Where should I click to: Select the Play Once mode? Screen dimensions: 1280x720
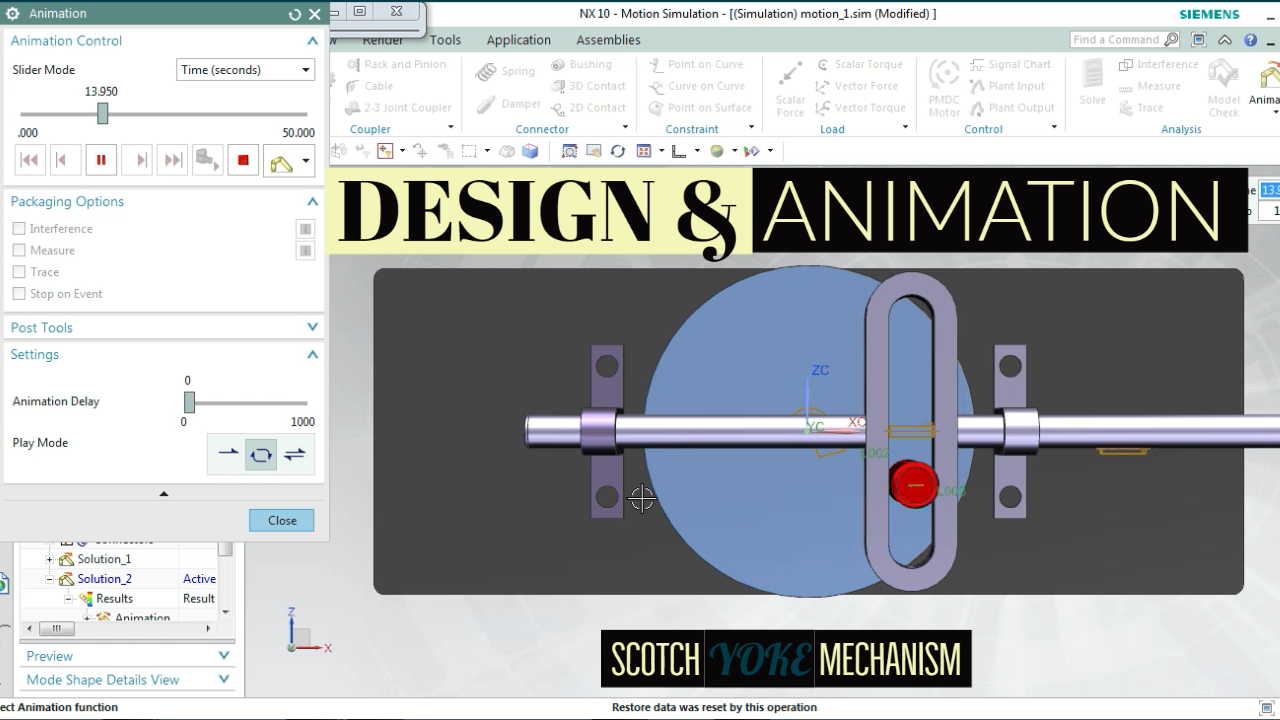click(227, 454)
